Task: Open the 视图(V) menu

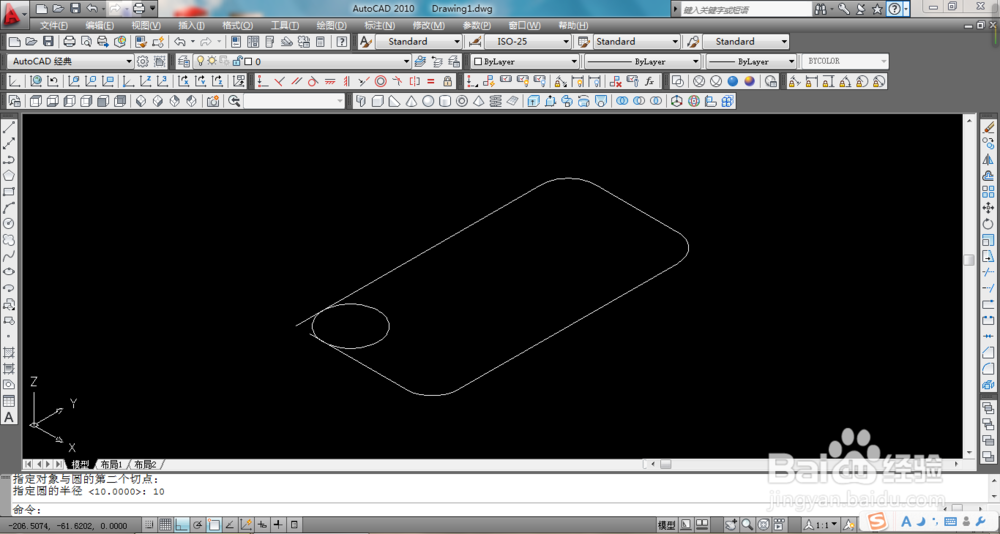Action: 146,26
